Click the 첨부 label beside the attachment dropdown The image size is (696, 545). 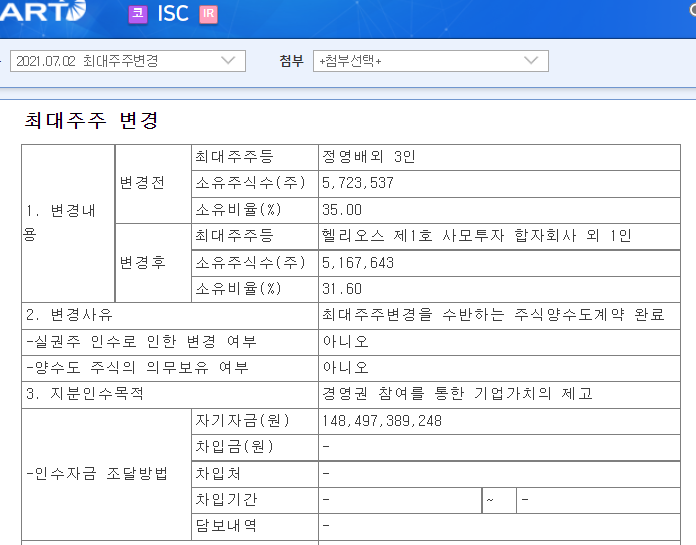pyautogui.click(x=291, y=61)
